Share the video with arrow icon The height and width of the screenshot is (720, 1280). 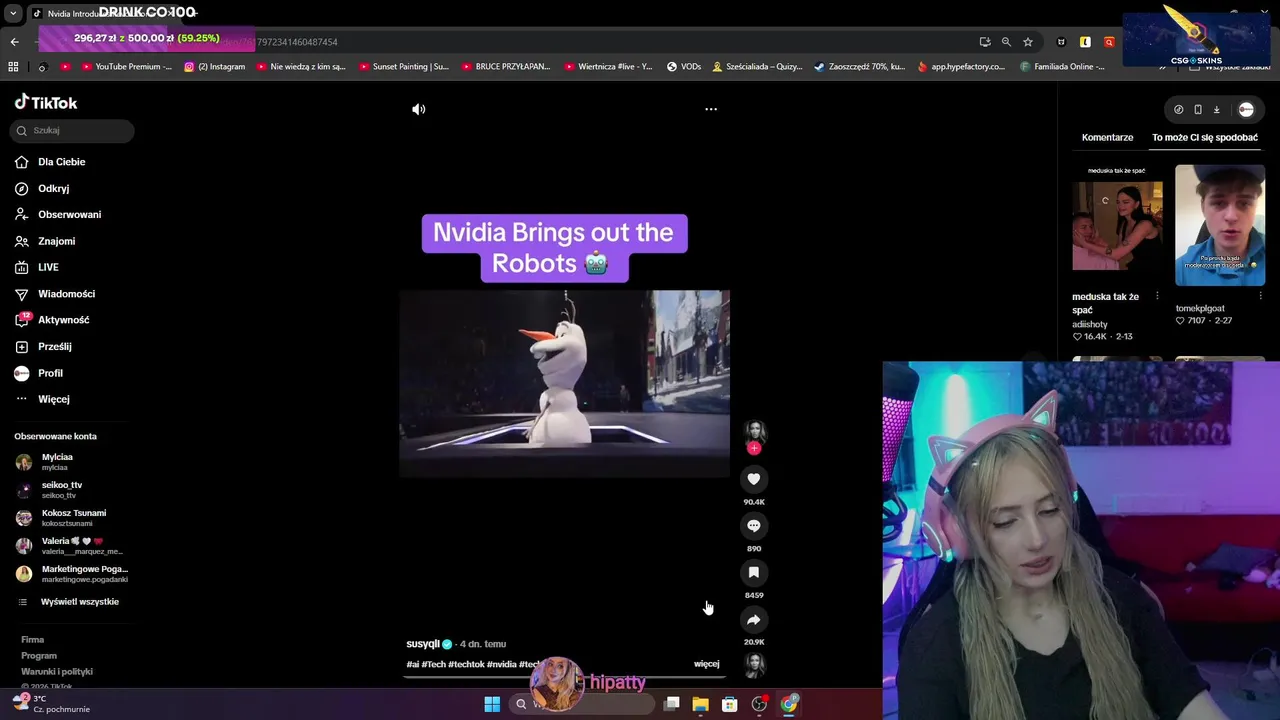[x=754, y=619]
